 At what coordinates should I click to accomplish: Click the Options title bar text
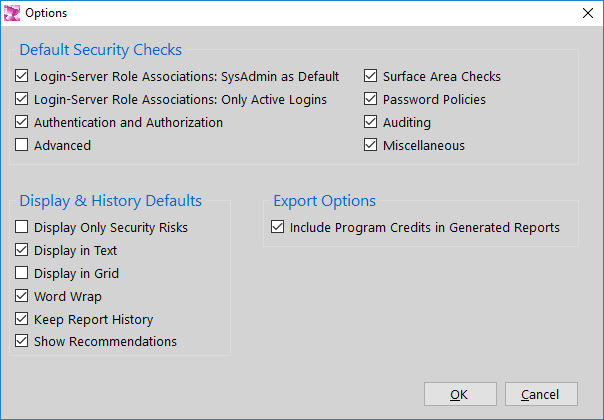click(x=46, y=13)
